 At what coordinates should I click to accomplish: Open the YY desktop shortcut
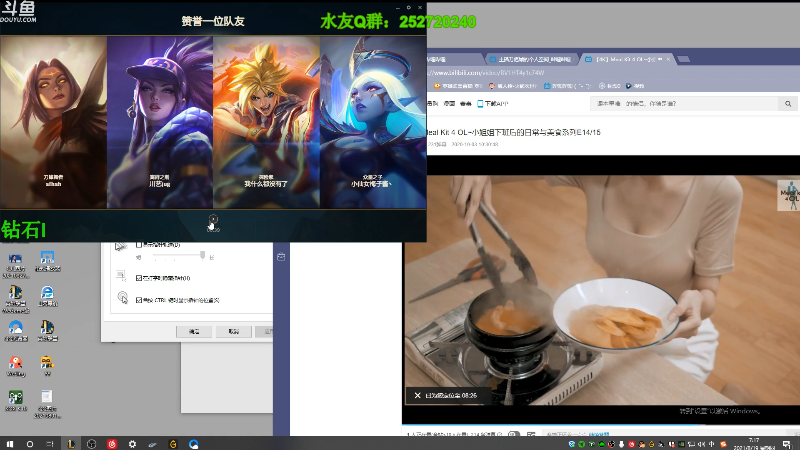coord(47,366)
